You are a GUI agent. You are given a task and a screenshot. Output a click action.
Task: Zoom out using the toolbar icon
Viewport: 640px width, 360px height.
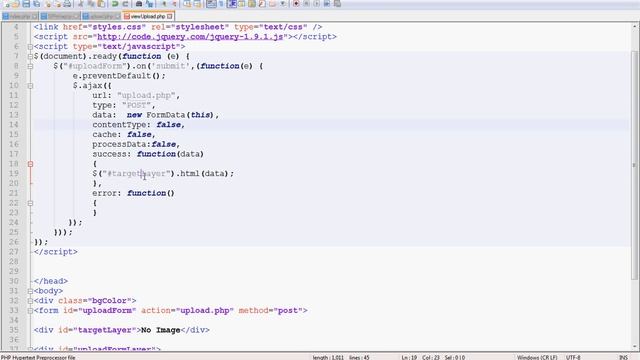(x=175, y=4)
